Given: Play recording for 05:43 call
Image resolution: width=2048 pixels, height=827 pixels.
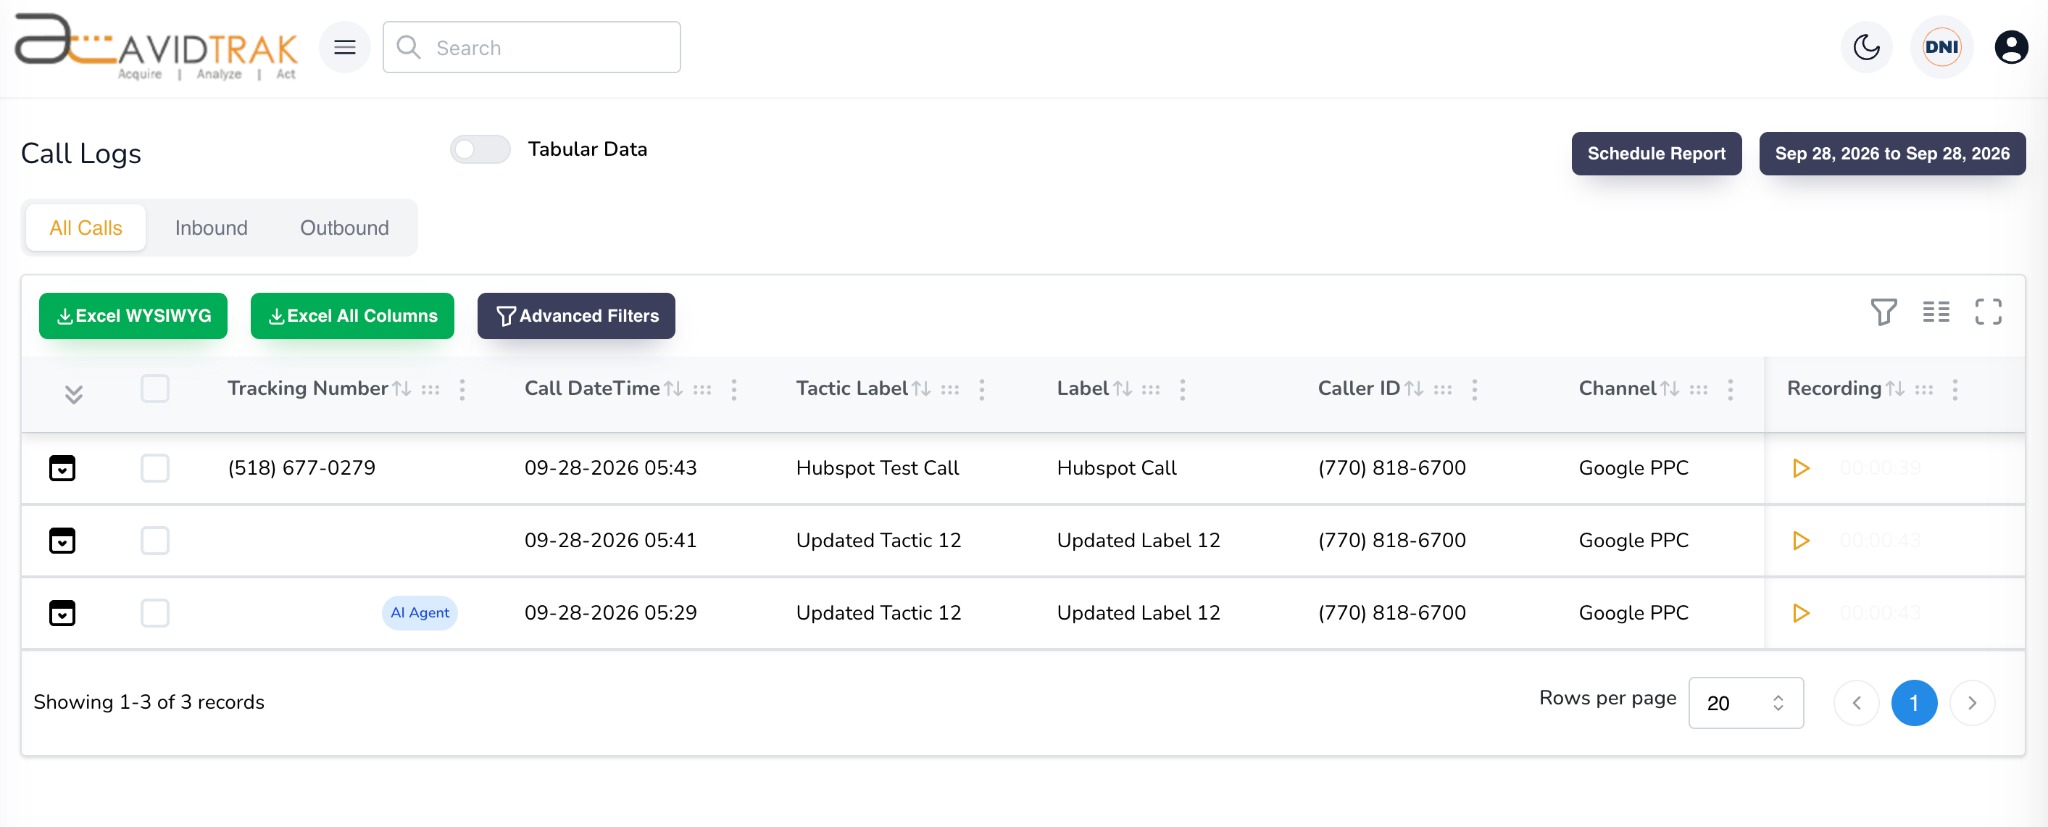Looking at the screenshot, I should 1801,468.
